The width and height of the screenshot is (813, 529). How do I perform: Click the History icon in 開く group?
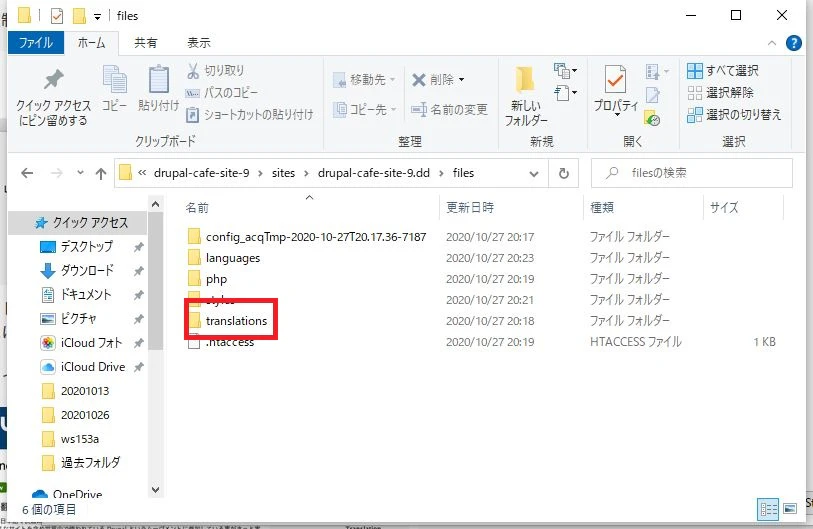(652, 119)
